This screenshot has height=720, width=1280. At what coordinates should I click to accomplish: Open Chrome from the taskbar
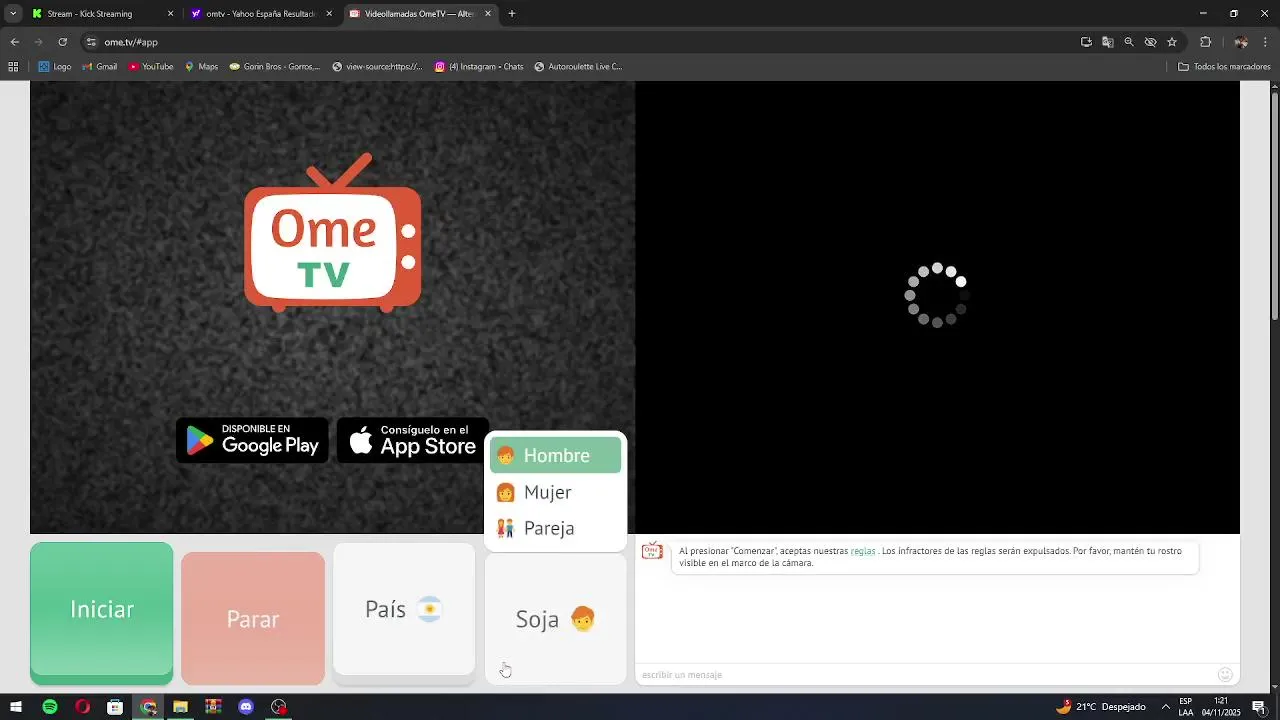tap(148, 707)
